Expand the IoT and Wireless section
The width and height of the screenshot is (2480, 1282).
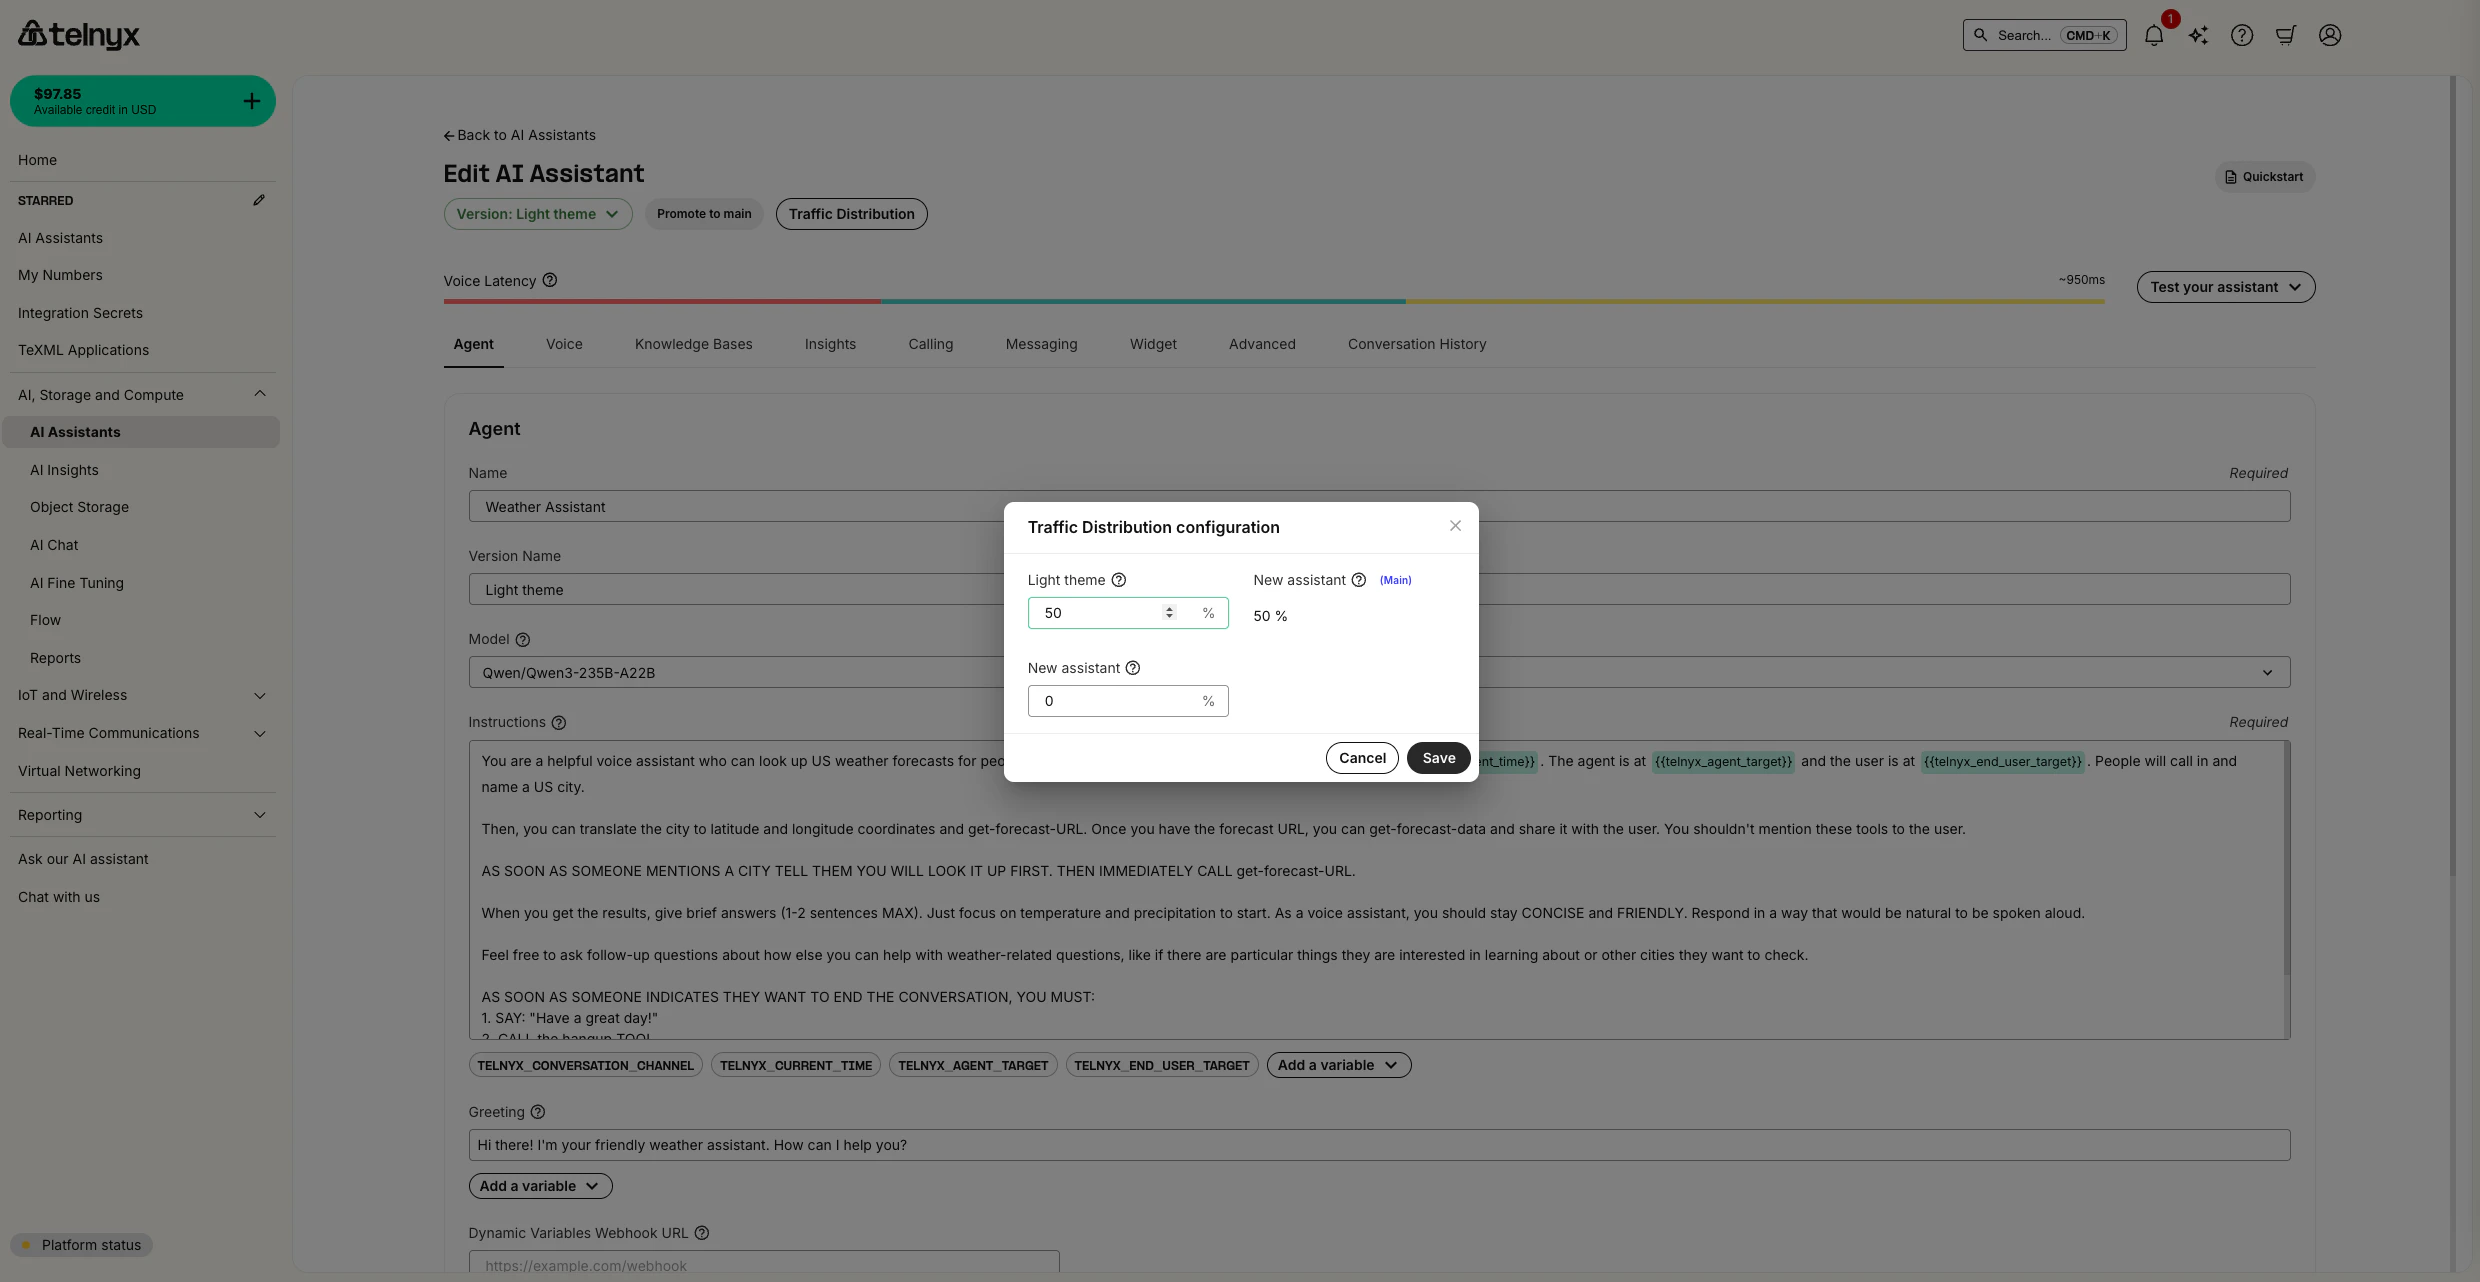coord(260,696)
